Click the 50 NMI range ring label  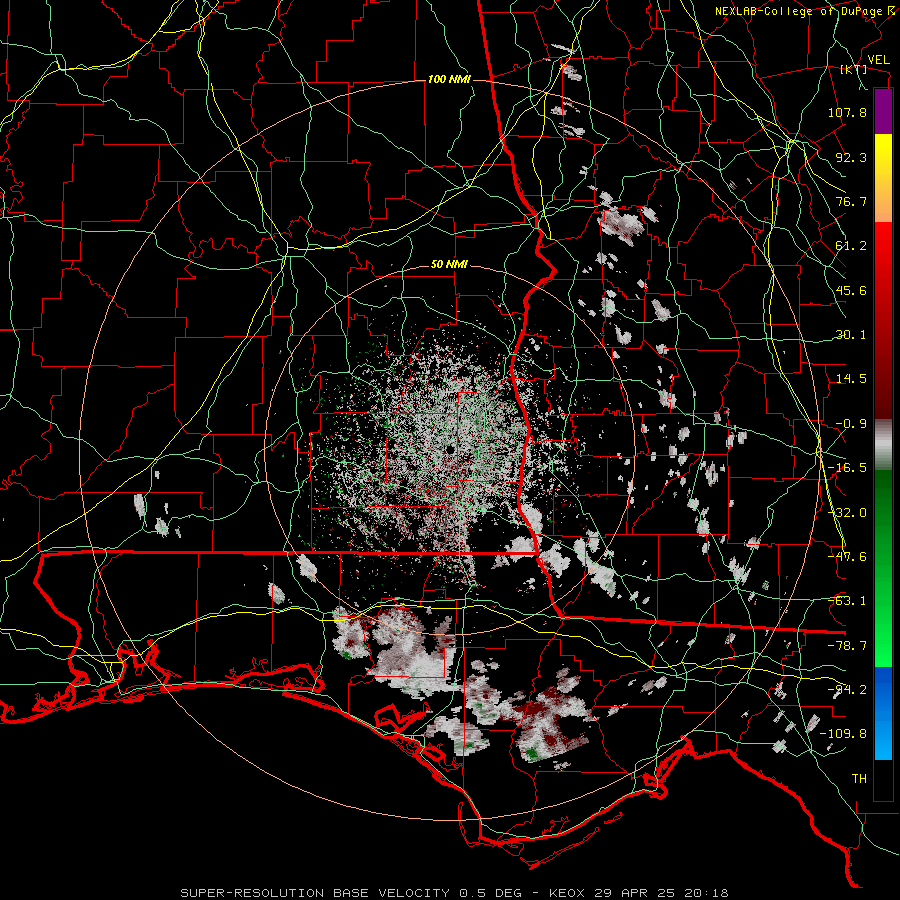449,265
